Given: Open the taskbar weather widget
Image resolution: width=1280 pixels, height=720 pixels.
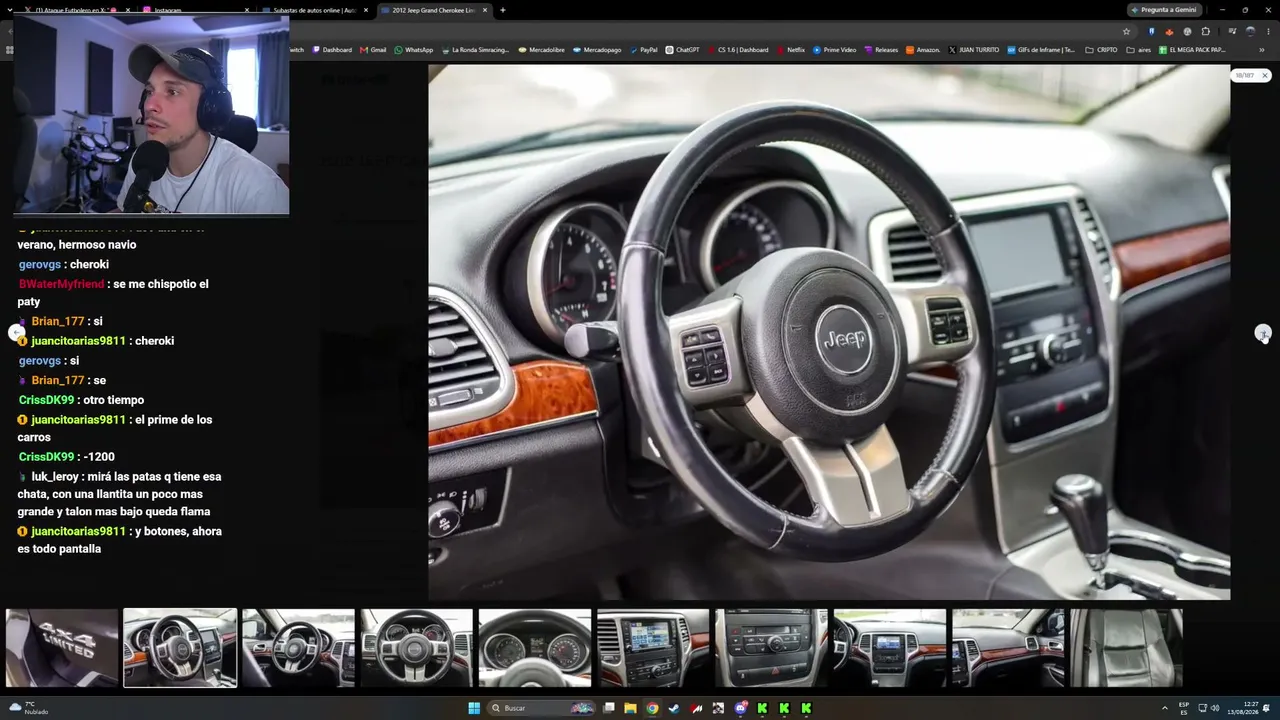Looking at the screenshot, I should [29, 708].
